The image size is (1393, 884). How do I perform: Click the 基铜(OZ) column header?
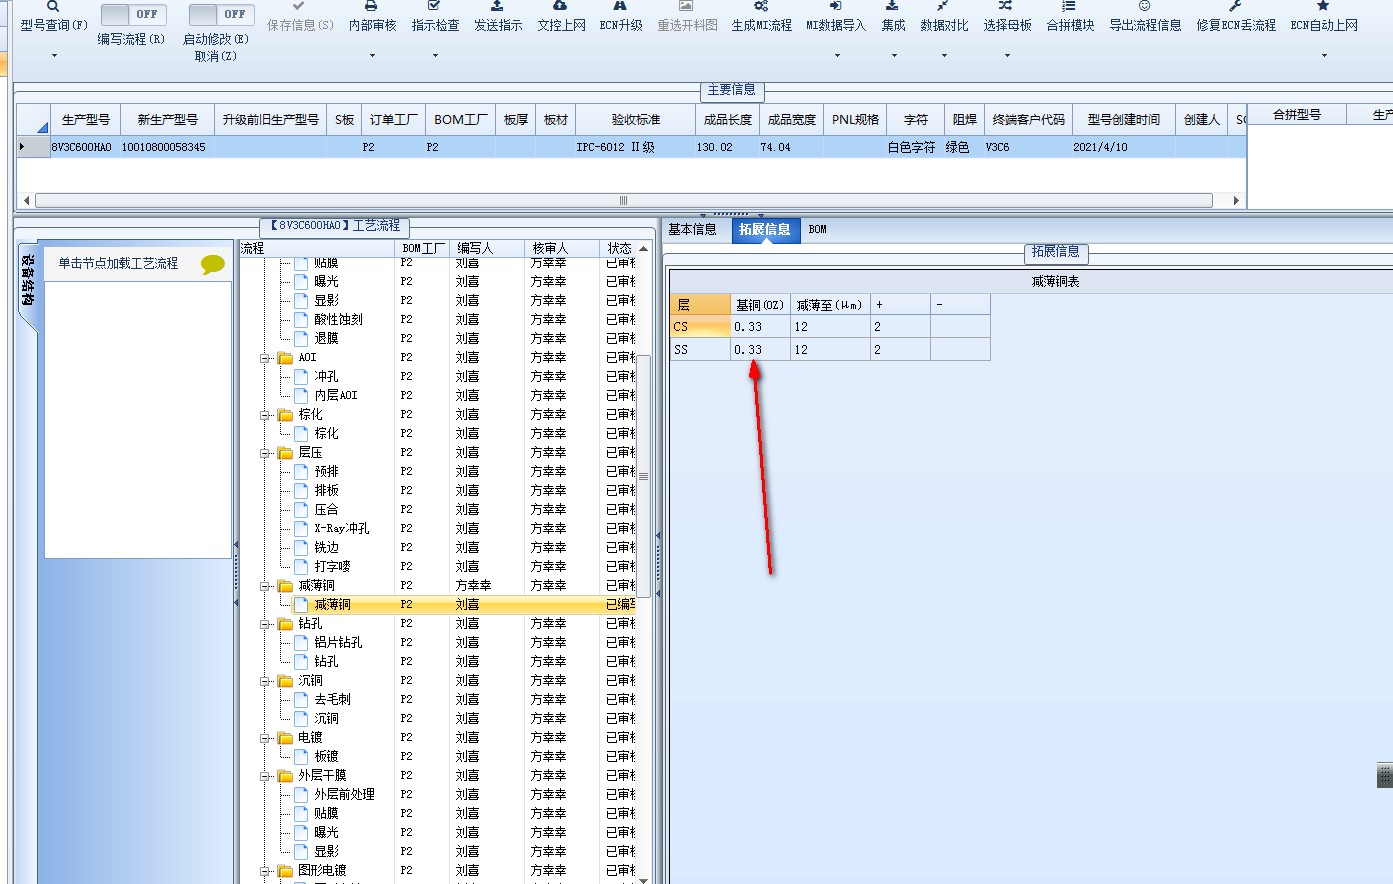coord(760,304)
